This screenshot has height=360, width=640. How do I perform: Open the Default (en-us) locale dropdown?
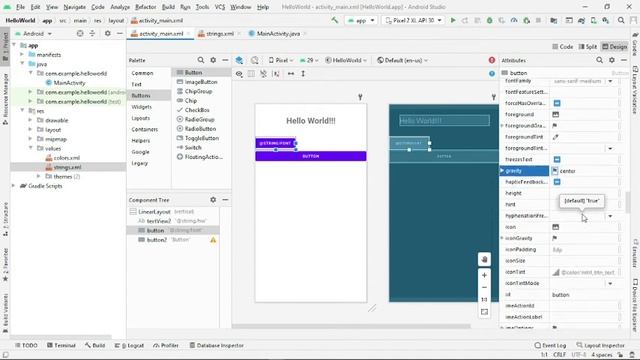(402, 60)
